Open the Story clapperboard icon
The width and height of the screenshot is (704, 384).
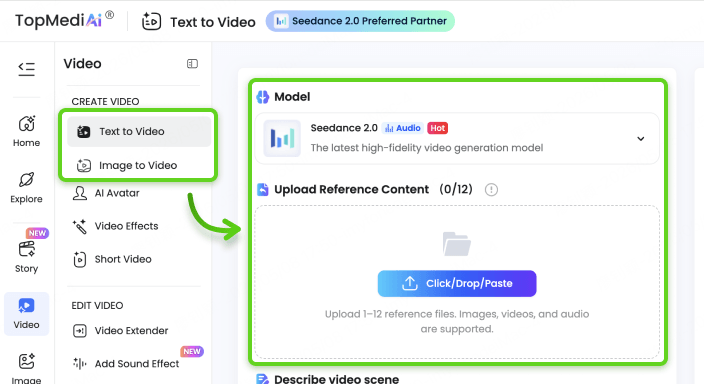(x=26, y=249)
